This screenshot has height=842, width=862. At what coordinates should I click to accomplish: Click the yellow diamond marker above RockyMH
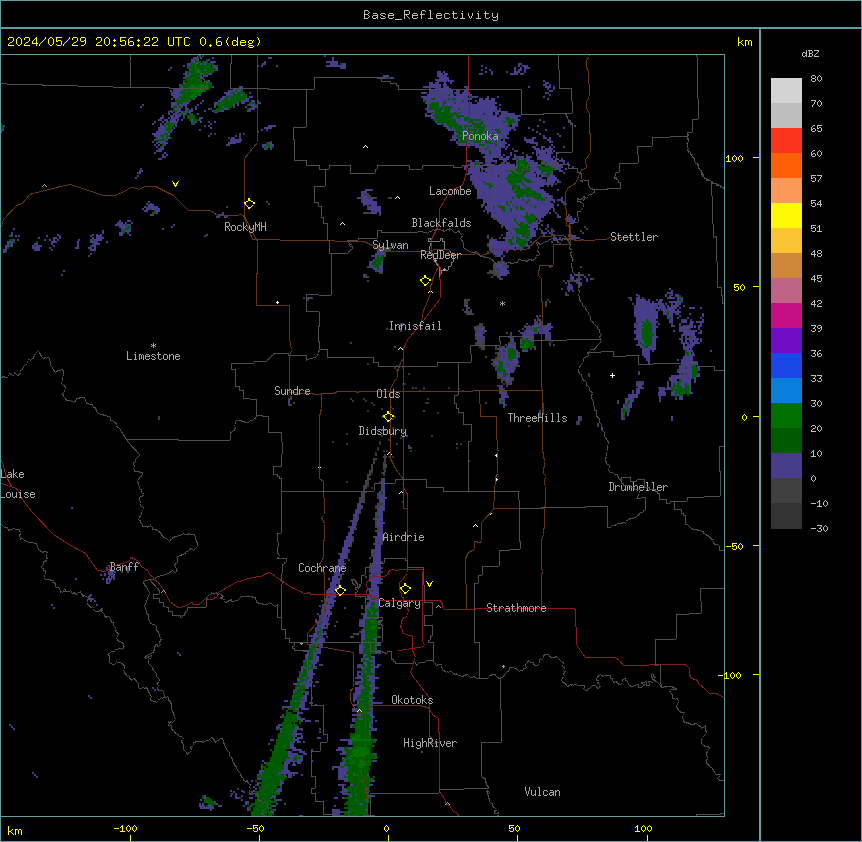pos(250,204)
